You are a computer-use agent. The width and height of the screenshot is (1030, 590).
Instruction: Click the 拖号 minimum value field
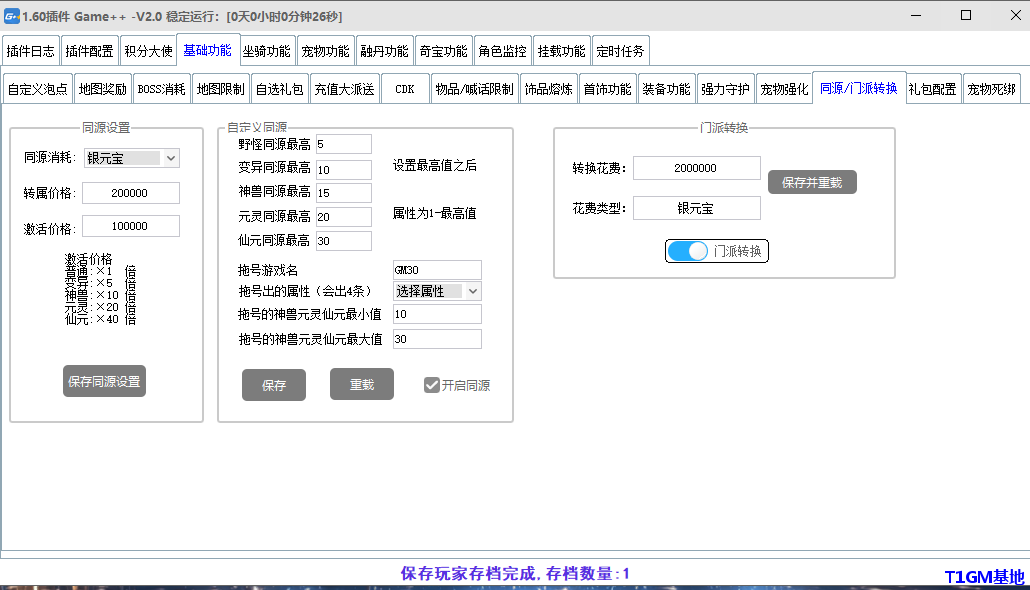[x=437, y=314]
